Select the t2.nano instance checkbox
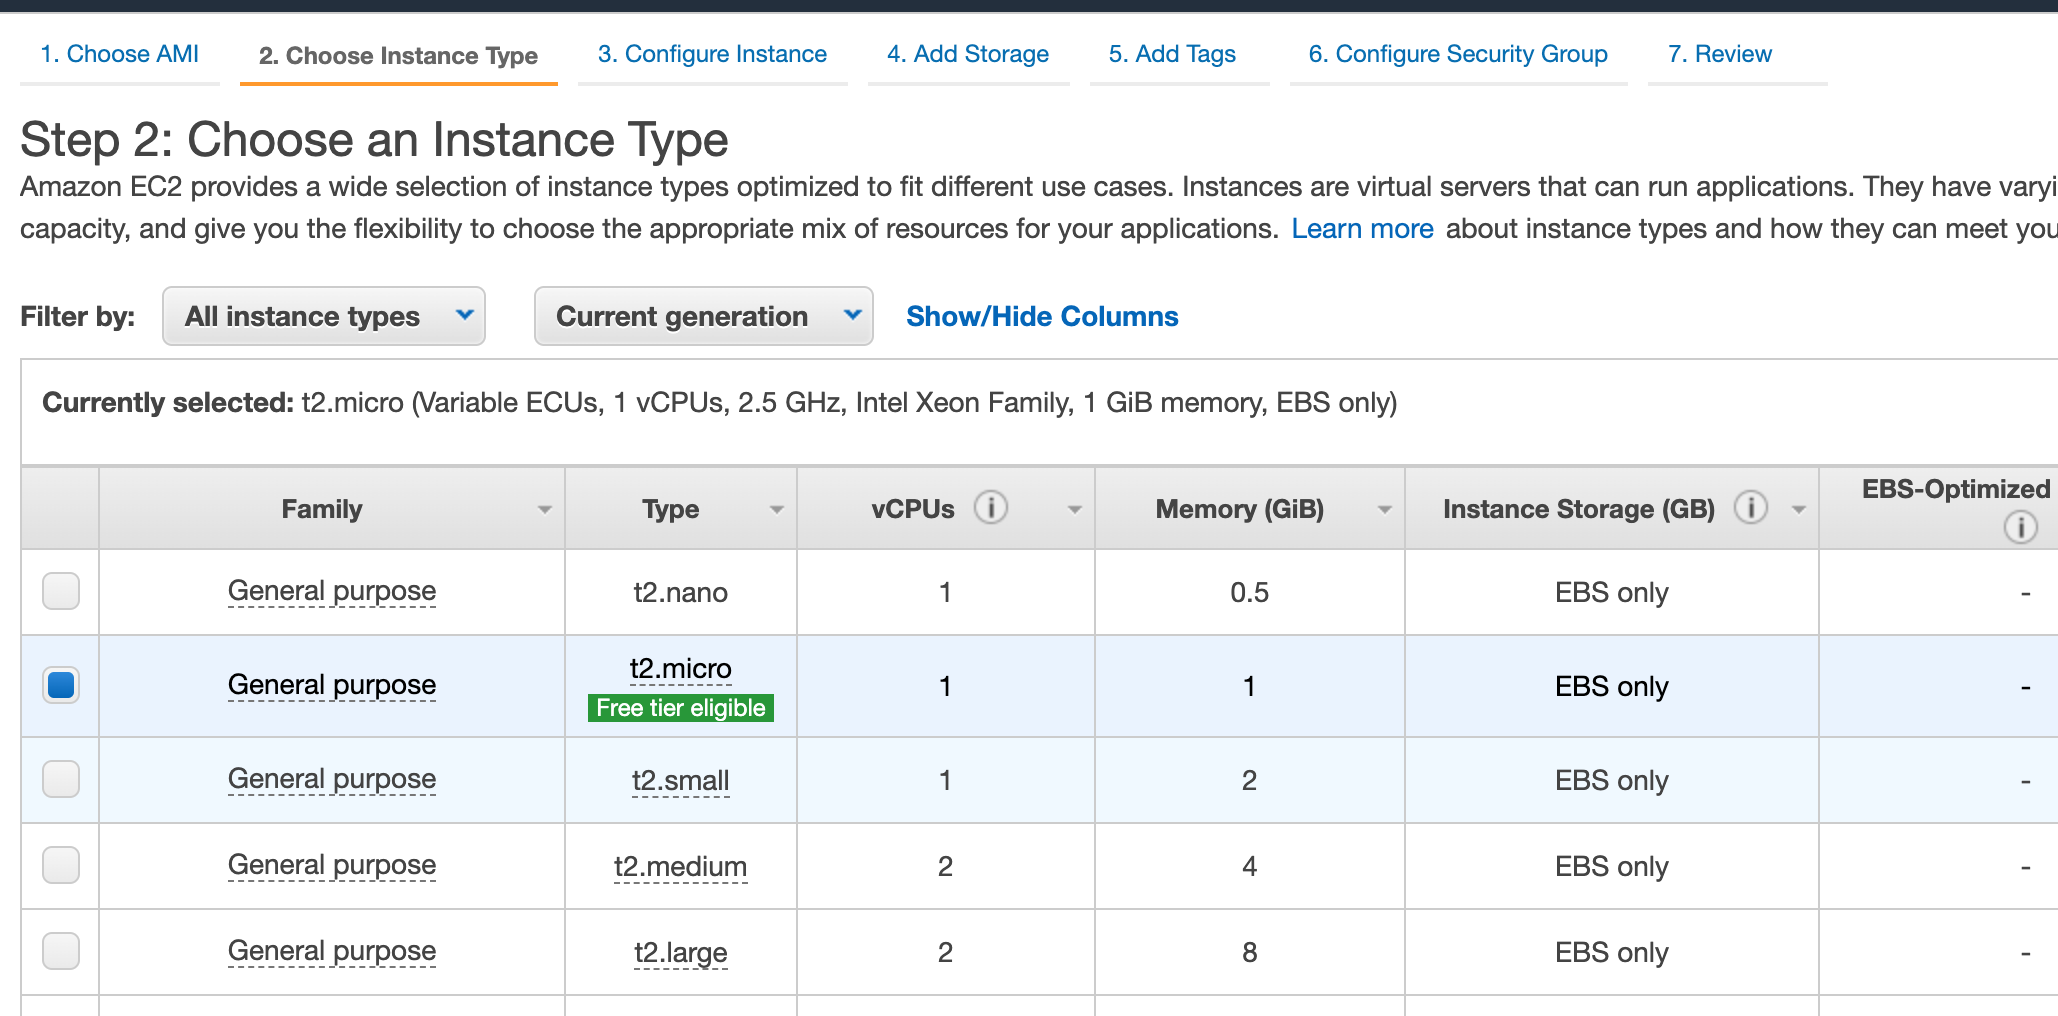Screen dimensions: 2058x1016 click(61, 591)
